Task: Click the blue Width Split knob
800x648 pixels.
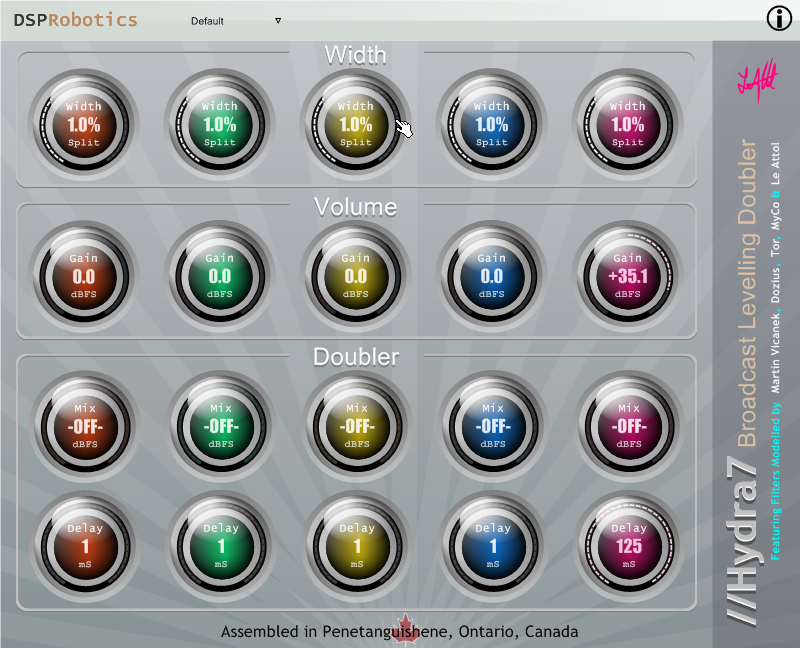Action: pyautogui.click(x=492, y=124)
